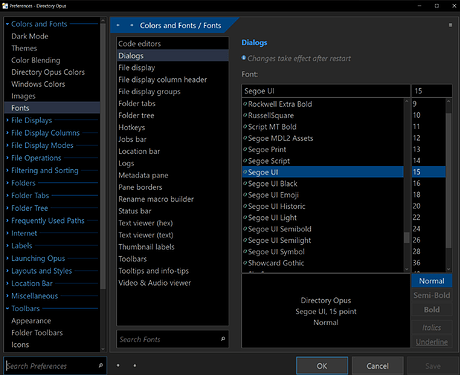Collapse the Colors and Fonts category

click(x=7, y=24)
